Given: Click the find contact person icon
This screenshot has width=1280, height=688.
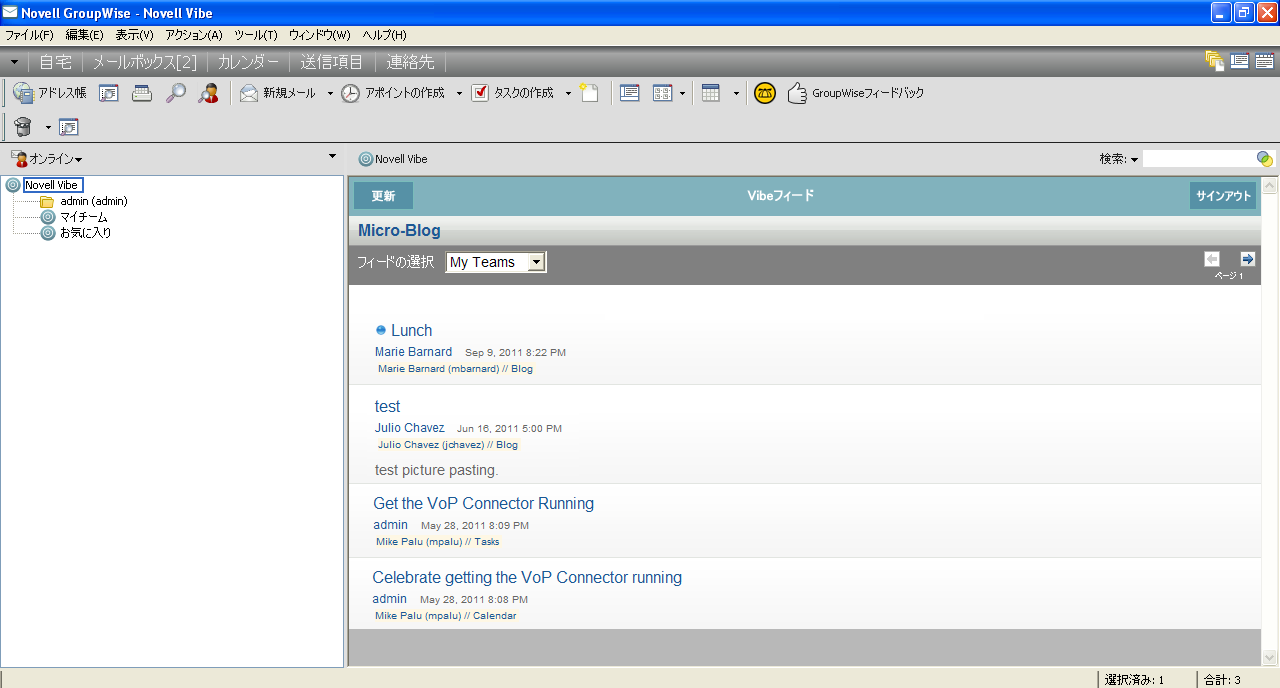Looking at the screenshot, I should [x=208, y=92].
